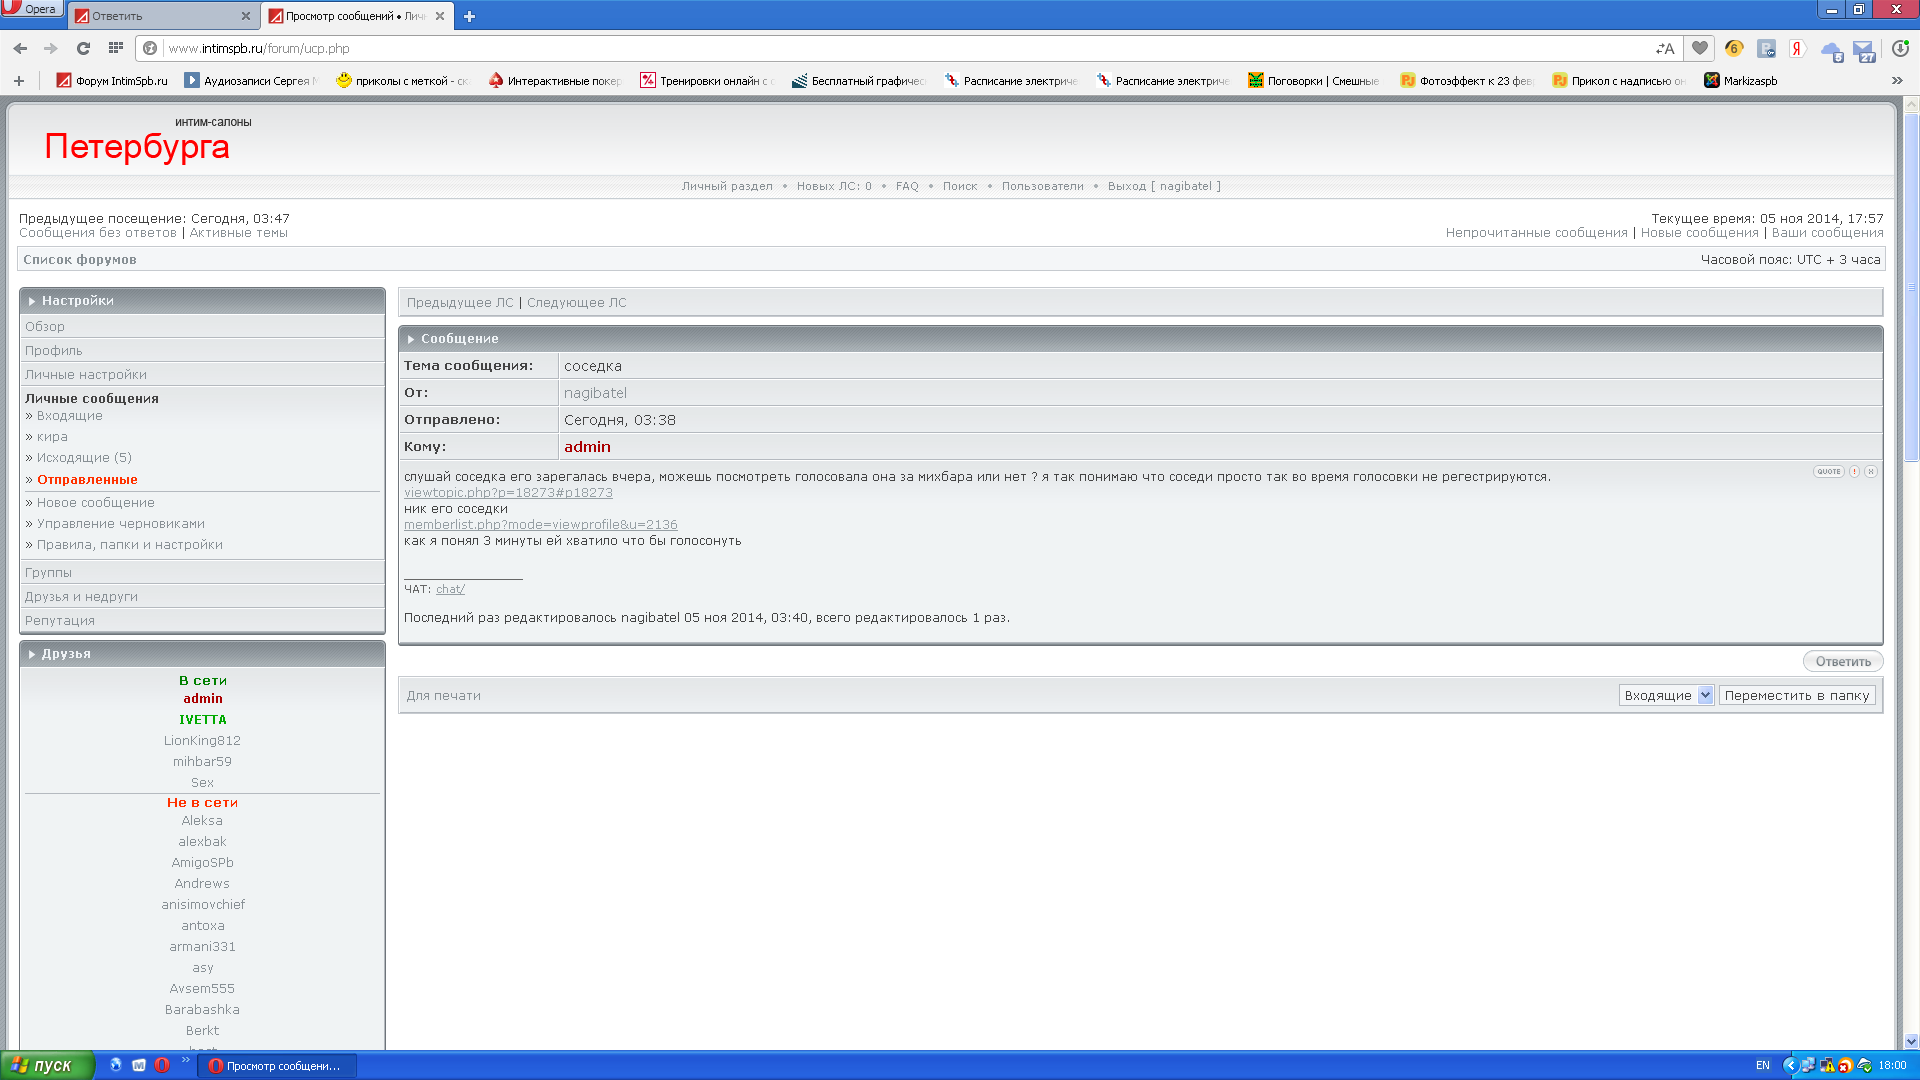Click the report exclamation icon on message
Image resolution: width=1920 pixels, height=1080 pixels.
click(1854, 471)
